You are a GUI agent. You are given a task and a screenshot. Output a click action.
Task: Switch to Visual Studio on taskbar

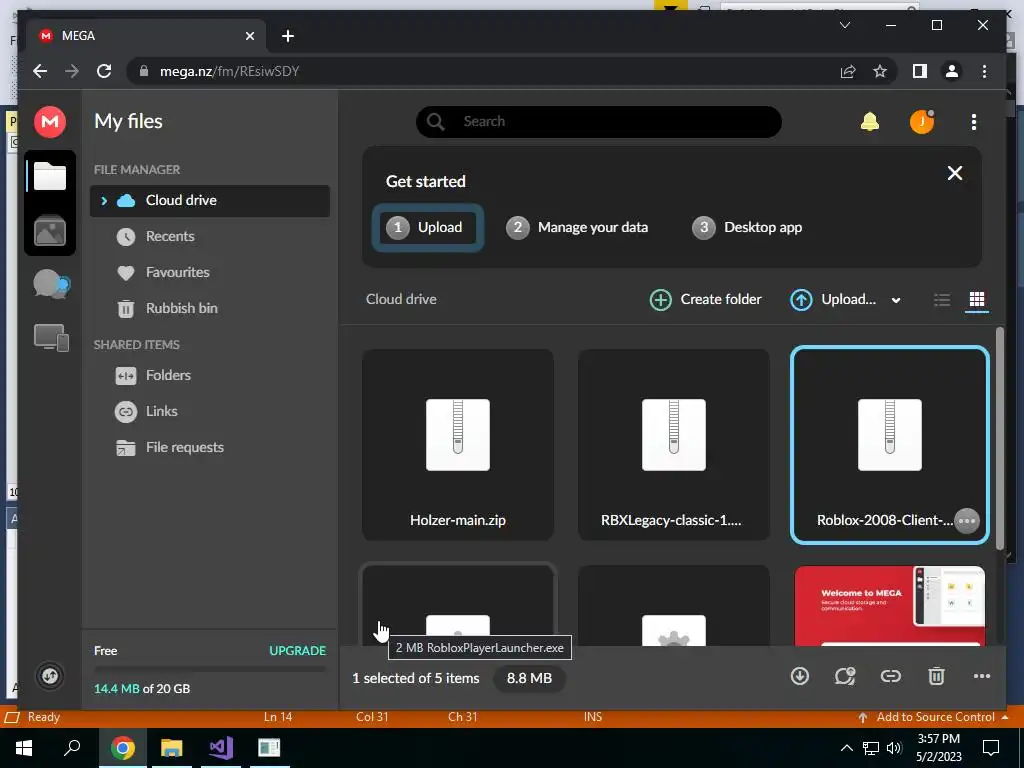(221, 747)
